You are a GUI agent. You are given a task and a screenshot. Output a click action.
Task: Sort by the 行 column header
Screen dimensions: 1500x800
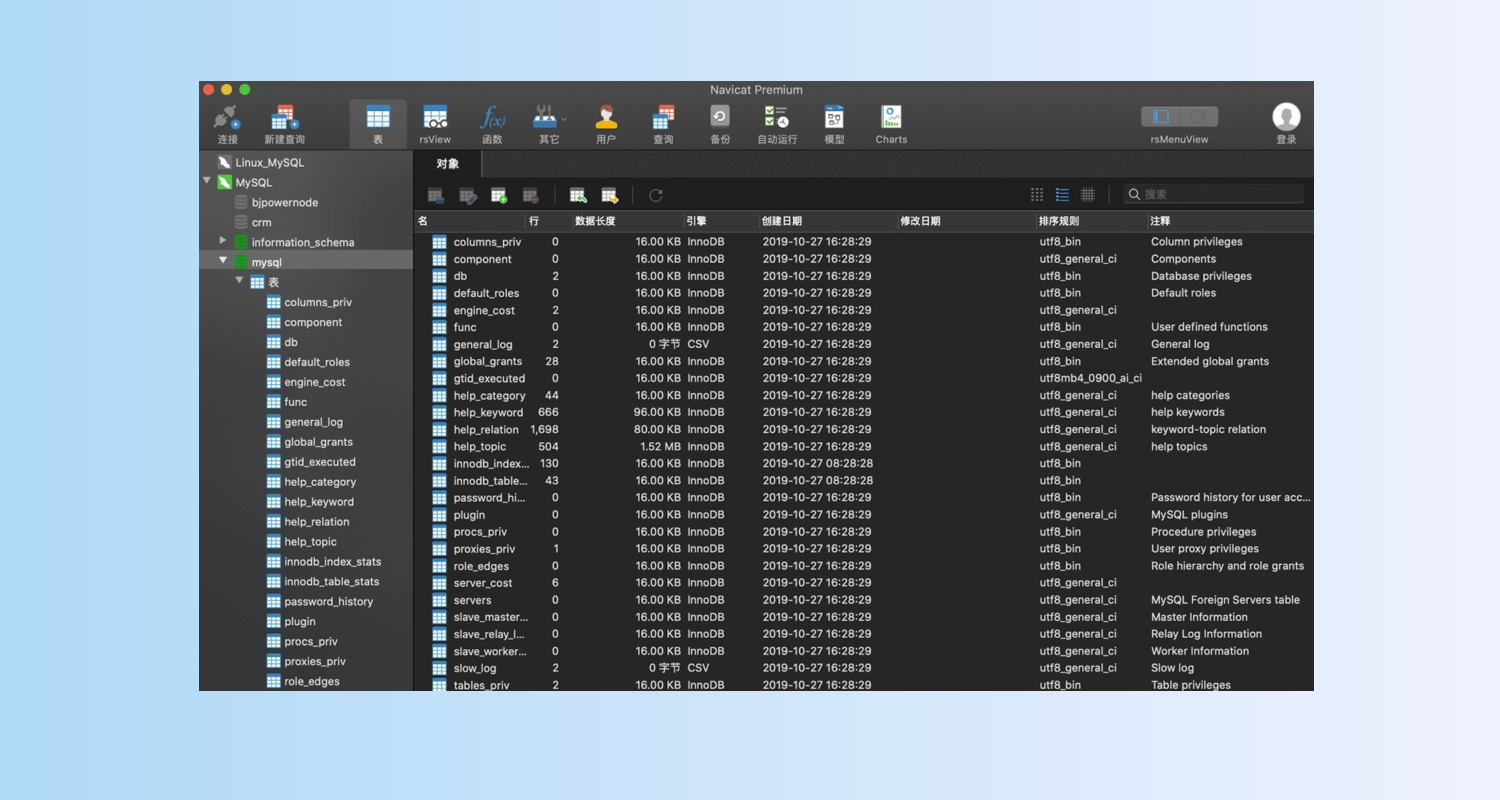point(548,221)
